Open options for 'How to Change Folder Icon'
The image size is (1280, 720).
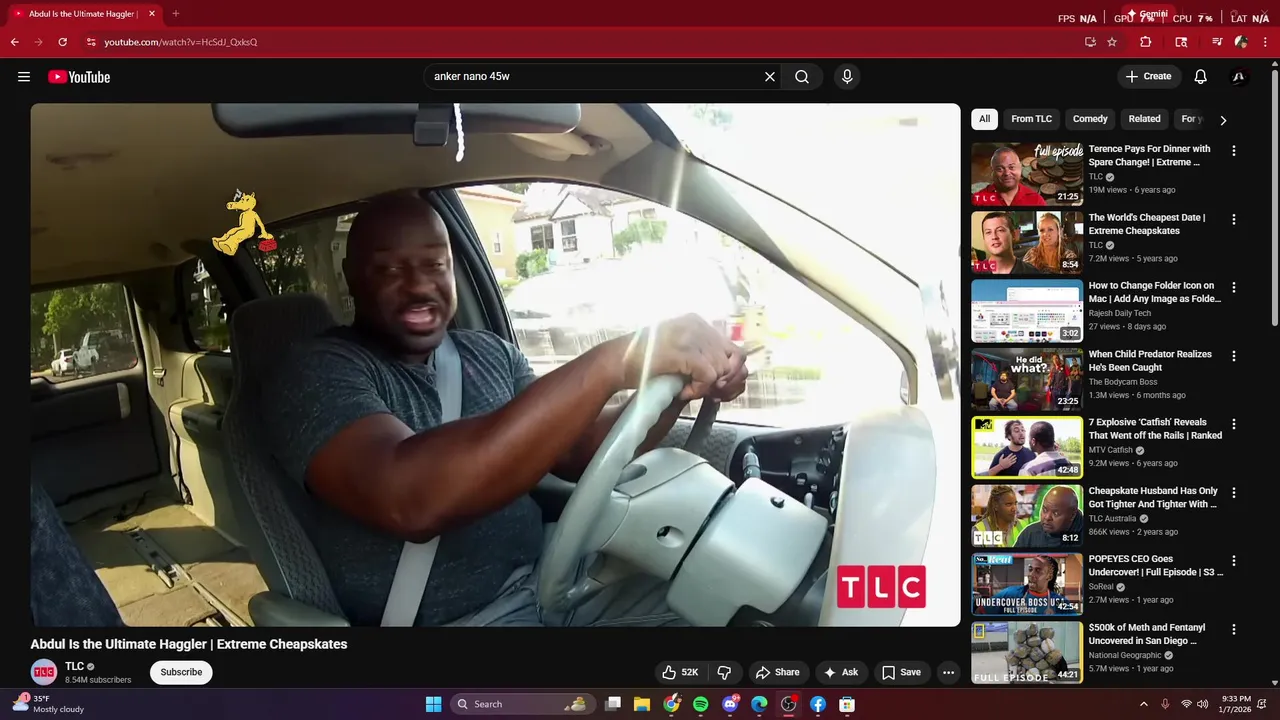[1233, 287]
